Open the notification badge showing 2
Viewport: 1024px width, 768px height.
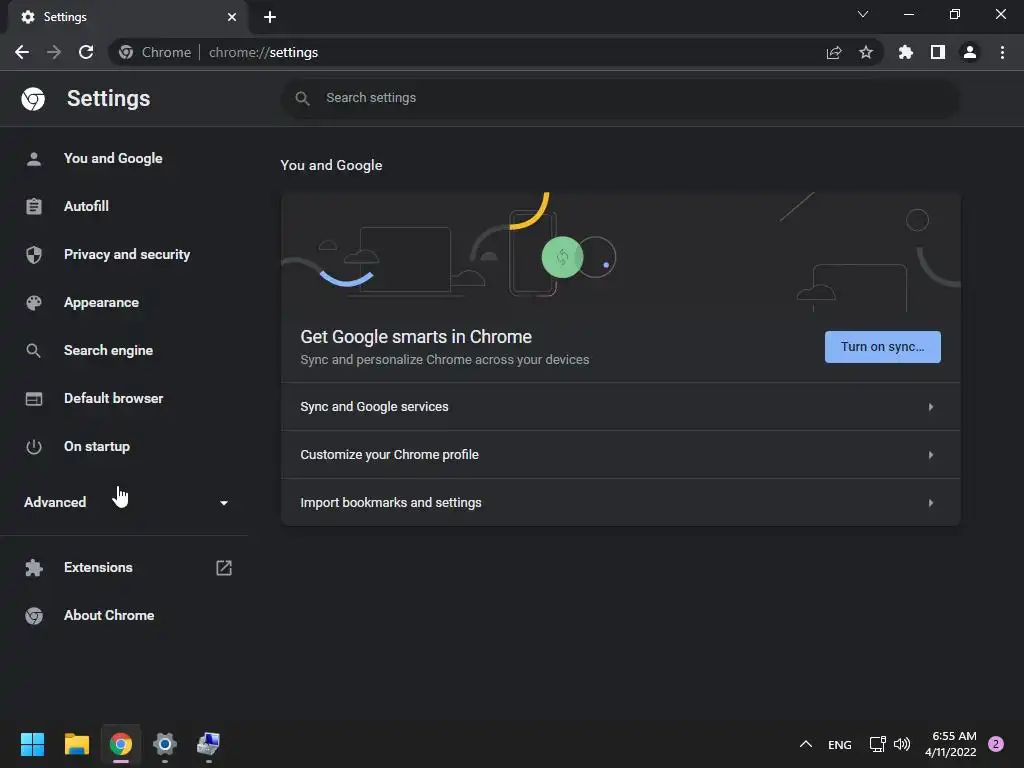tap(996, 744)
